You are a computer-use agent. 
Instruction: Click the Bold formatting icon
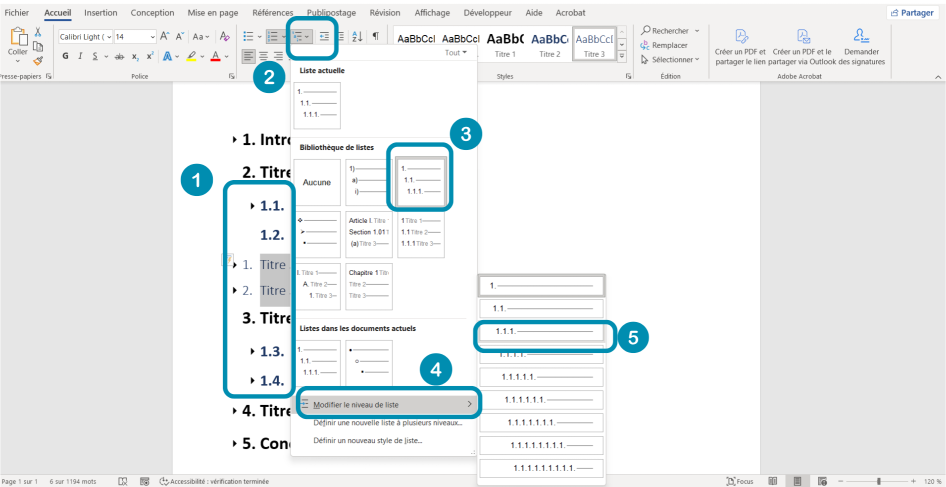(65, 57)
